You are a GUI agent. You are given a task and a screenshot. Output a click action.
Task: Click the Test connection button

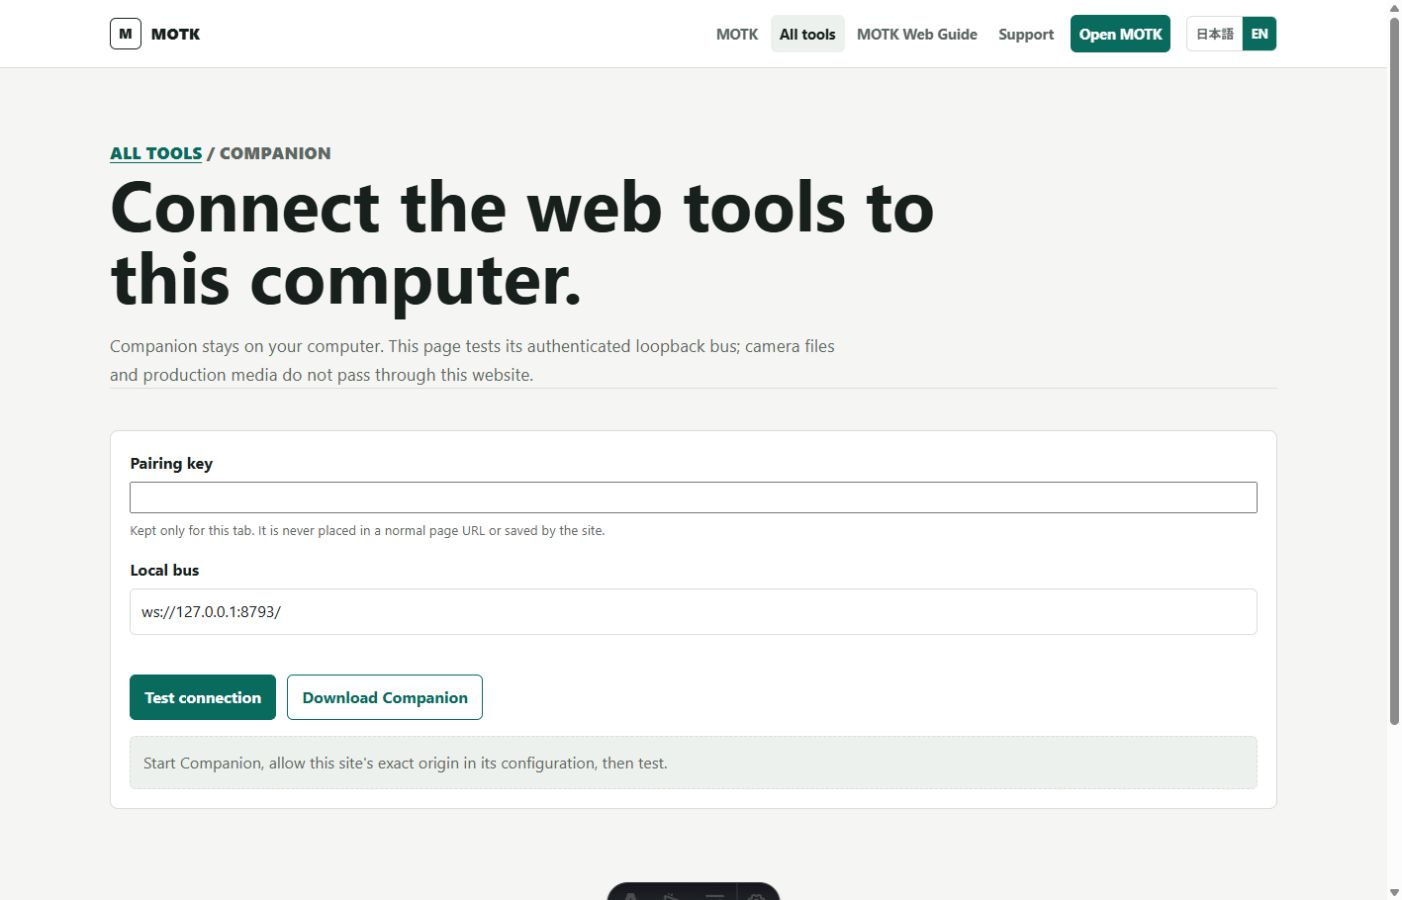pyautogui.click(x=203, y=697)
